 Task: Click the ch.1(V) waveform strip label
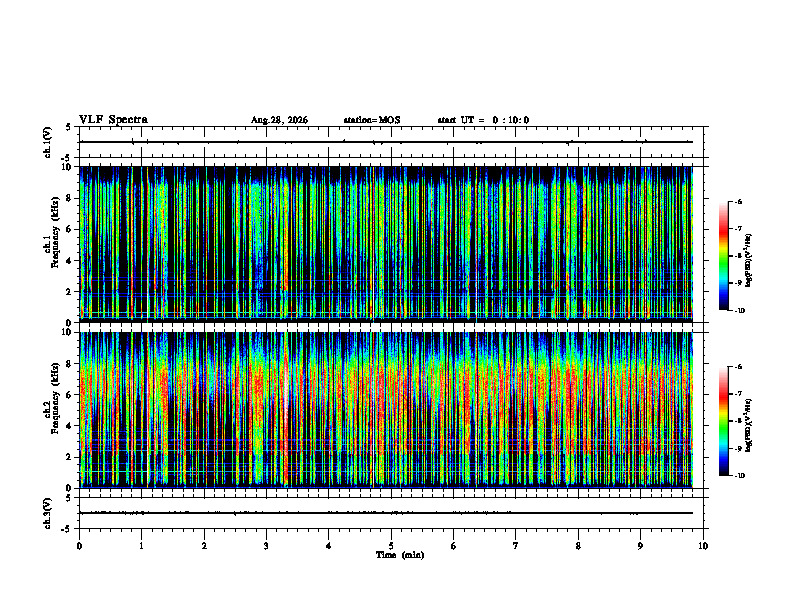pos(48,142)
